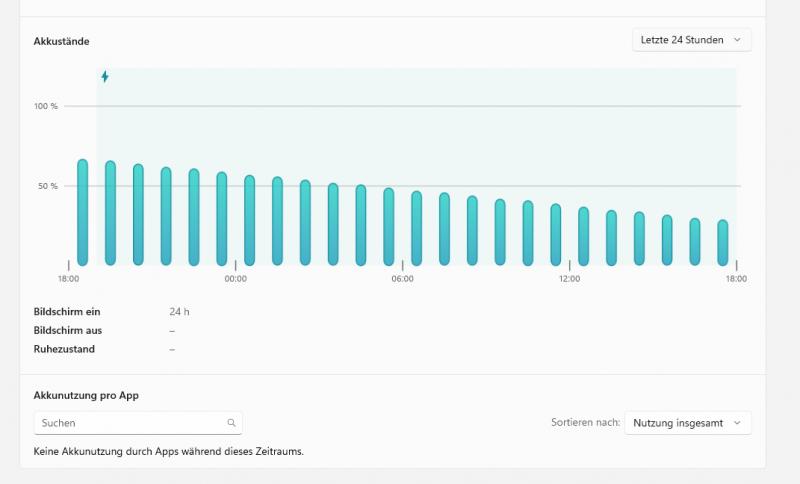
Task: Click the Akkustände section heading
Action: (x=62, y=41)
